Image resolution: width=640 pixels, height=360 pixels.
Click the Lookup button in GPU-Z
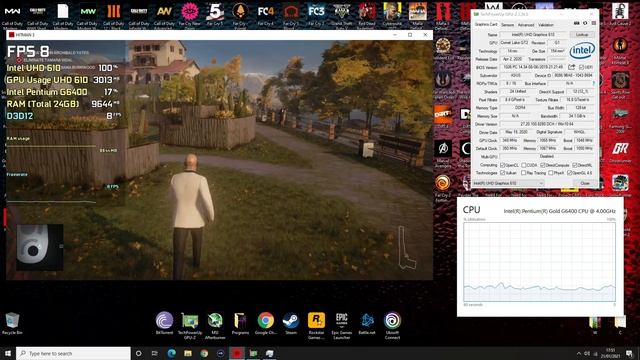click(582, 35)
